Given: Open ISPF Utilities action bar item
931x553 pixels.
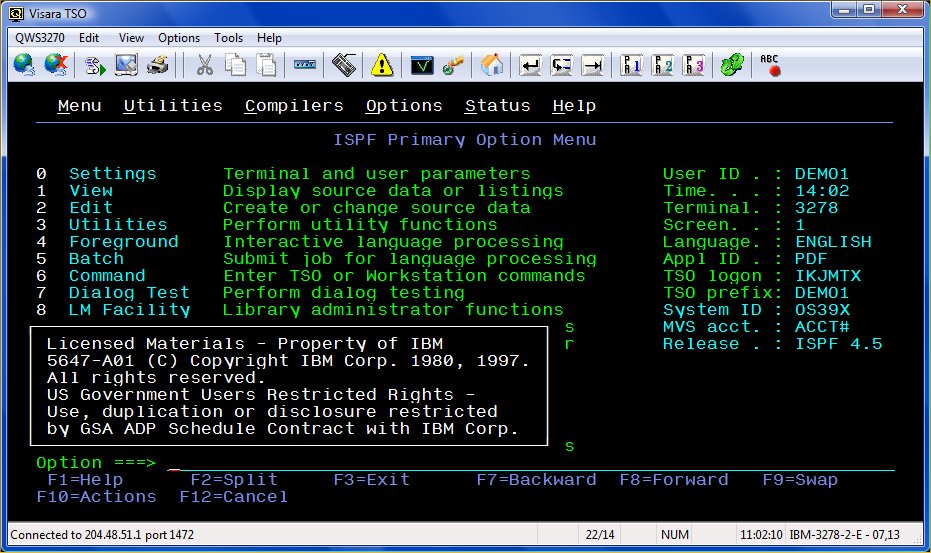Looking at the screenshot, I should 173,106.
